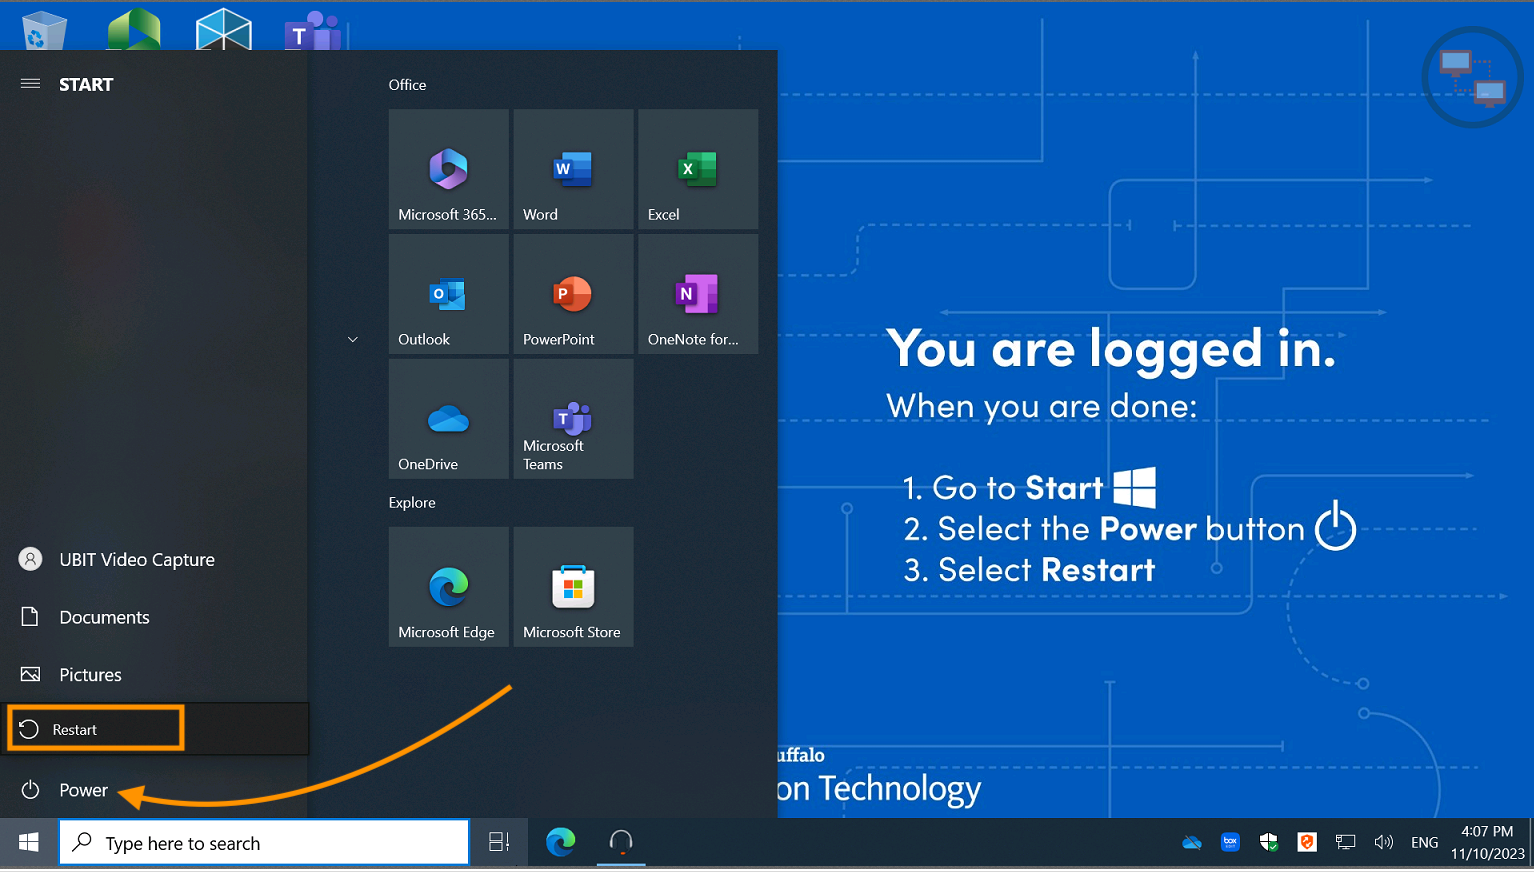Screen dimensions: 1534x872
Task: Open the Word tile
Action: coord(573,170)
